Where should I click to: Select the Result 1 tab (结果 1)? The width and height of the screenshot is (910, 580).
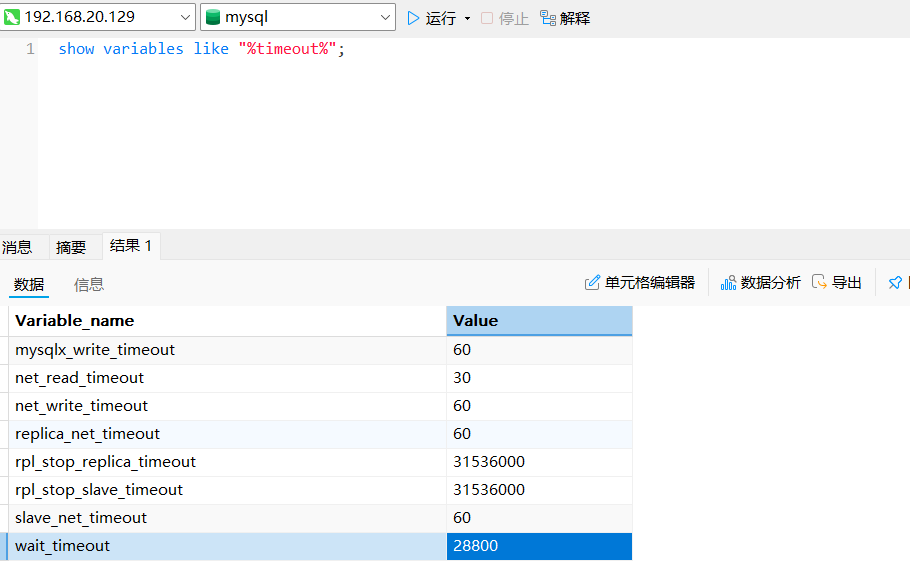131,246
